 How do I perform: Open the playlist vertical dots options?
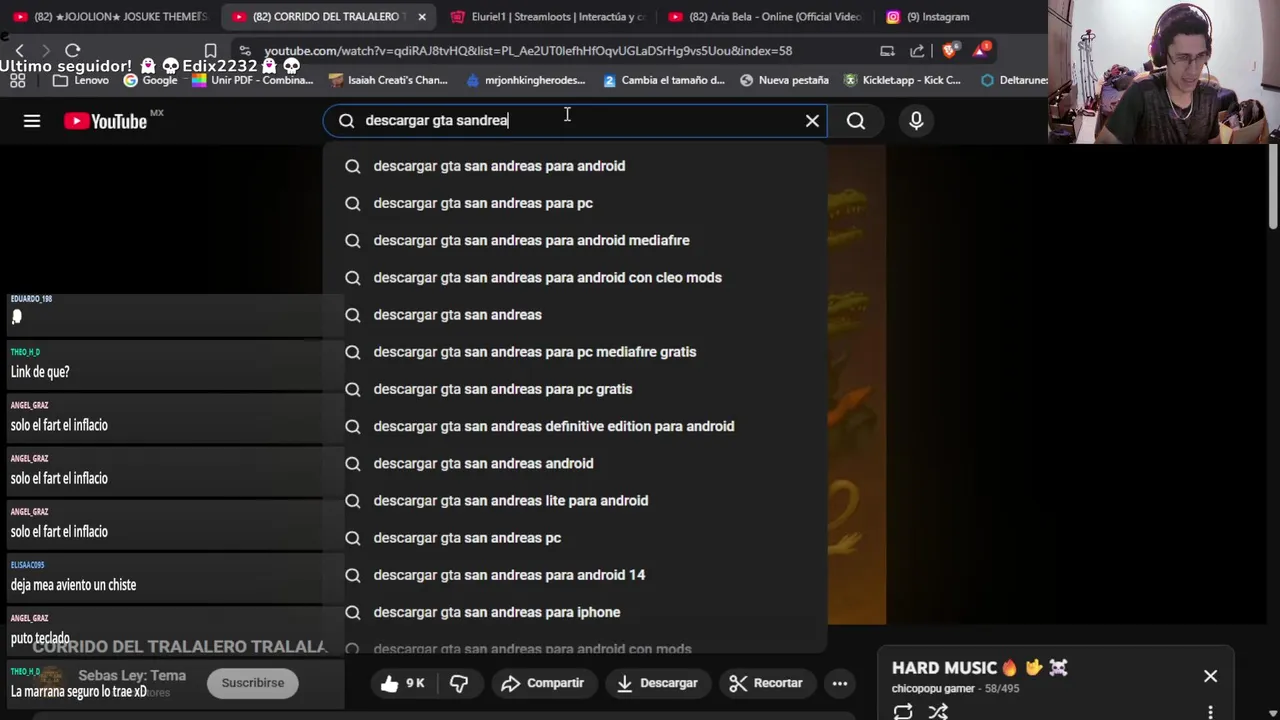pos(1210,711)
